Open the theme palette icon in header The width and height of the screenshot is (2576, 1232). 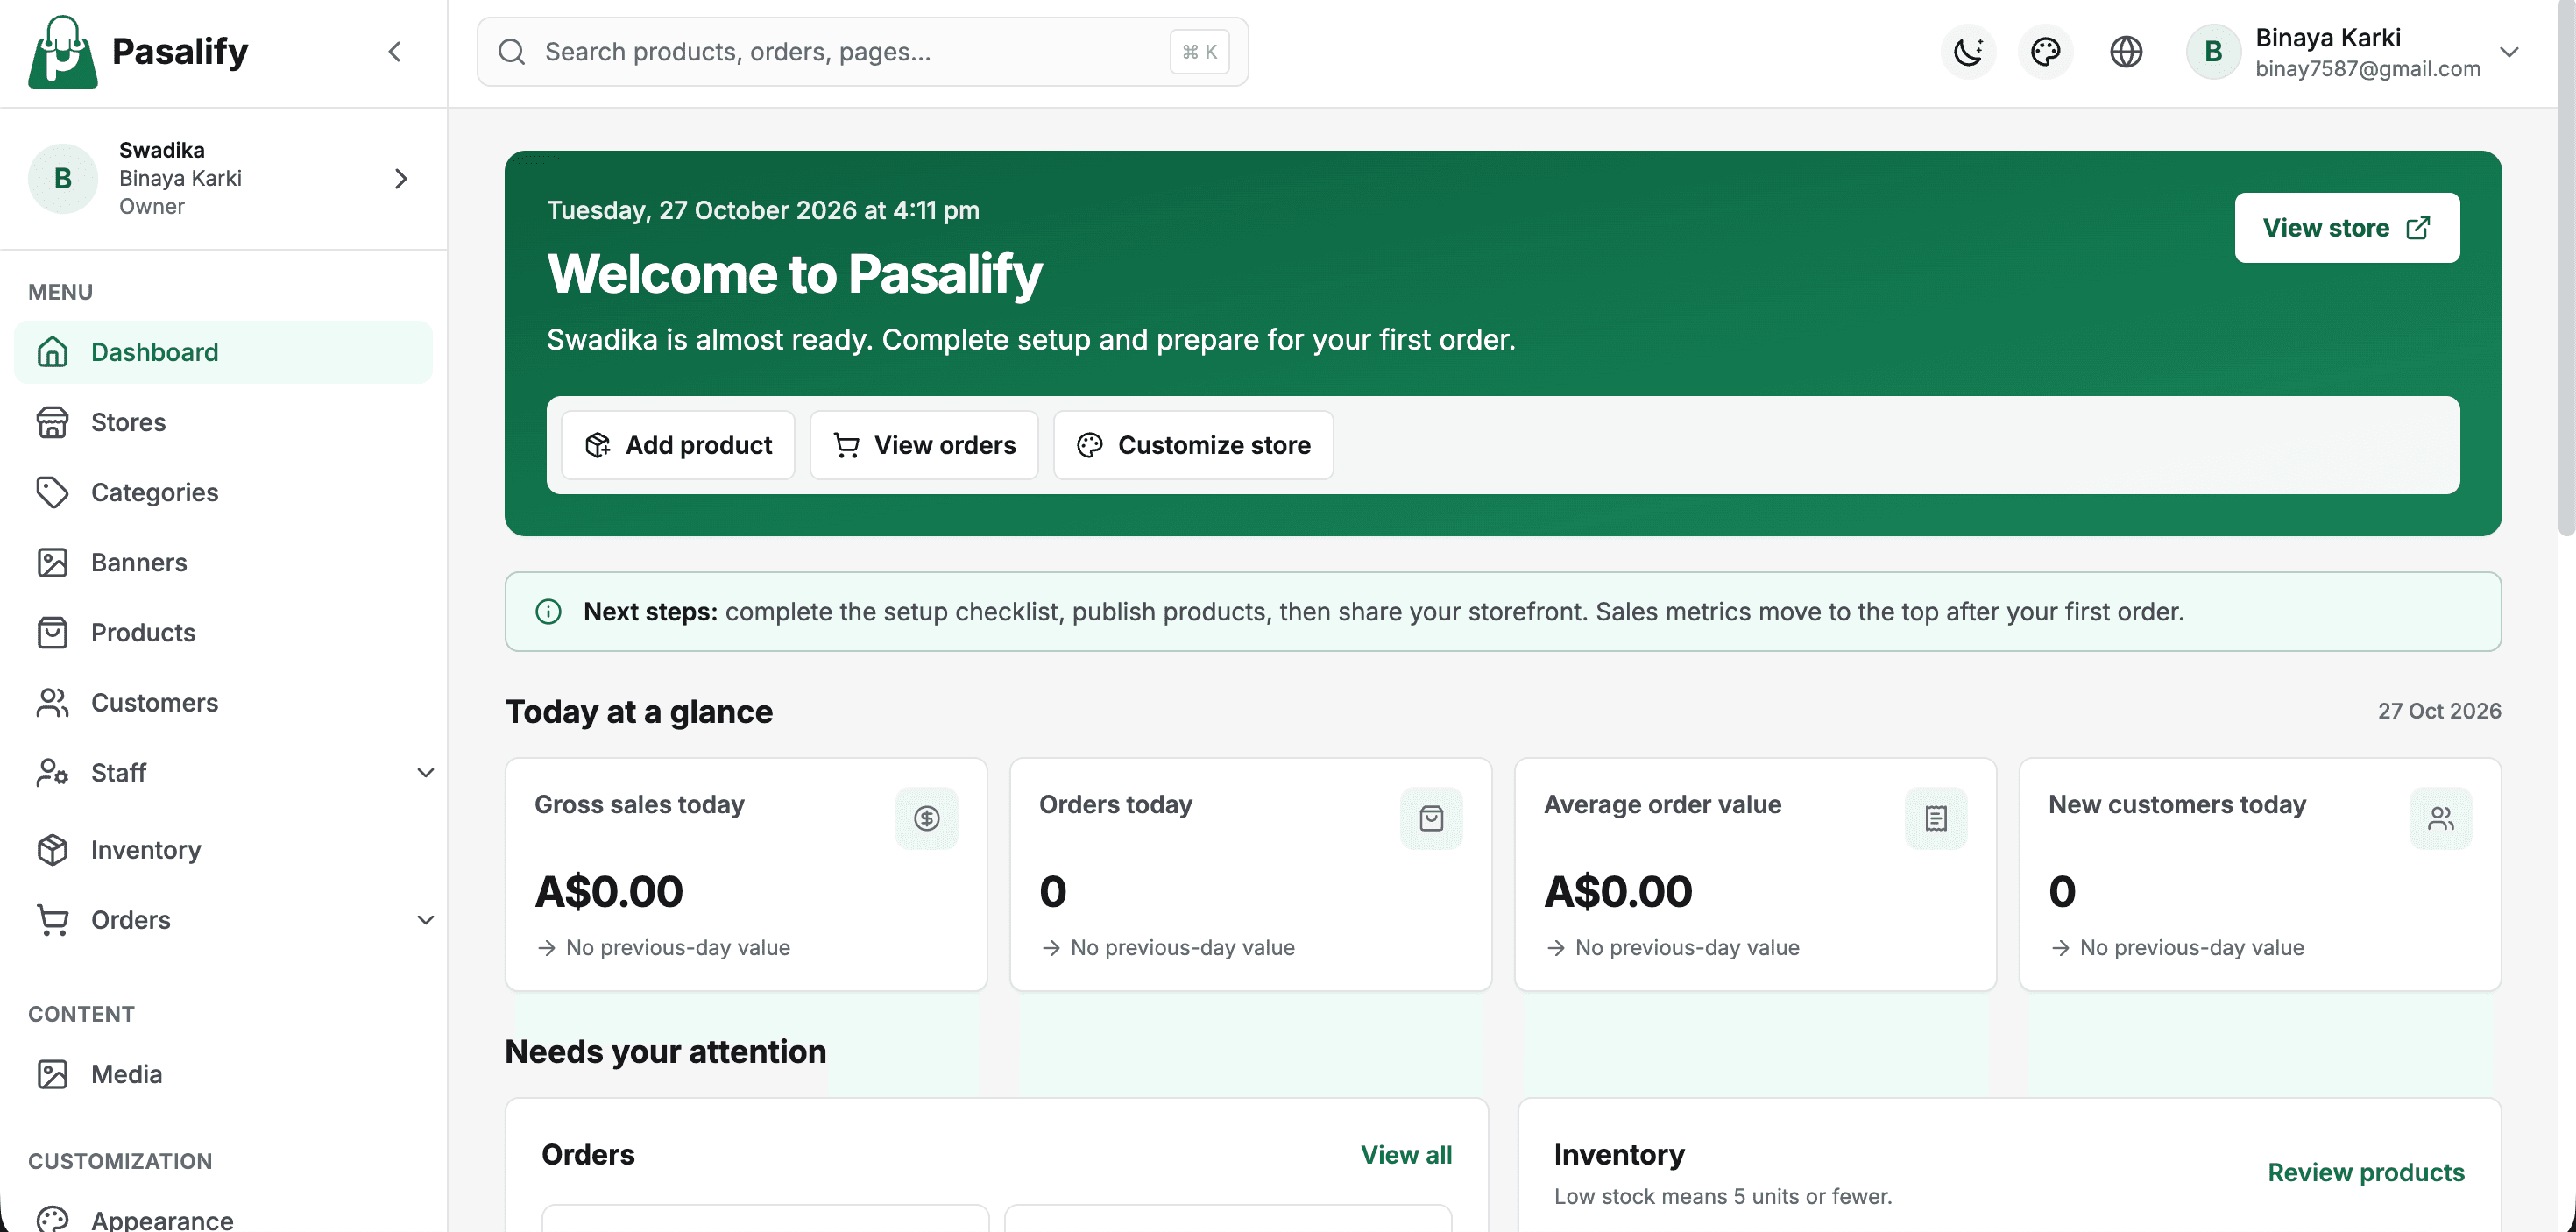[x=2046, y=52]
